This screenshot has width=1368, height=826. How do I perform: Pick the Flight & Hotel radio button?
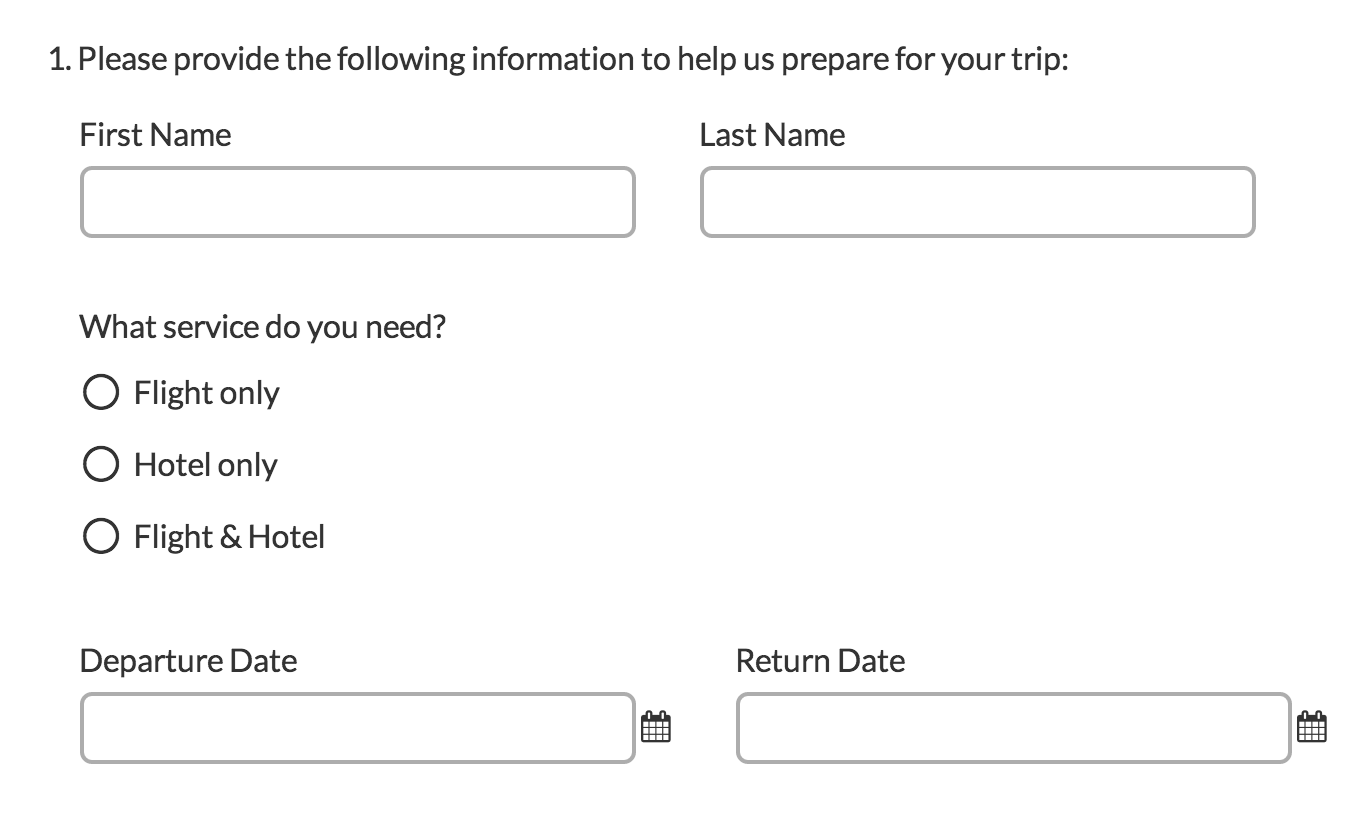[100, 537]
